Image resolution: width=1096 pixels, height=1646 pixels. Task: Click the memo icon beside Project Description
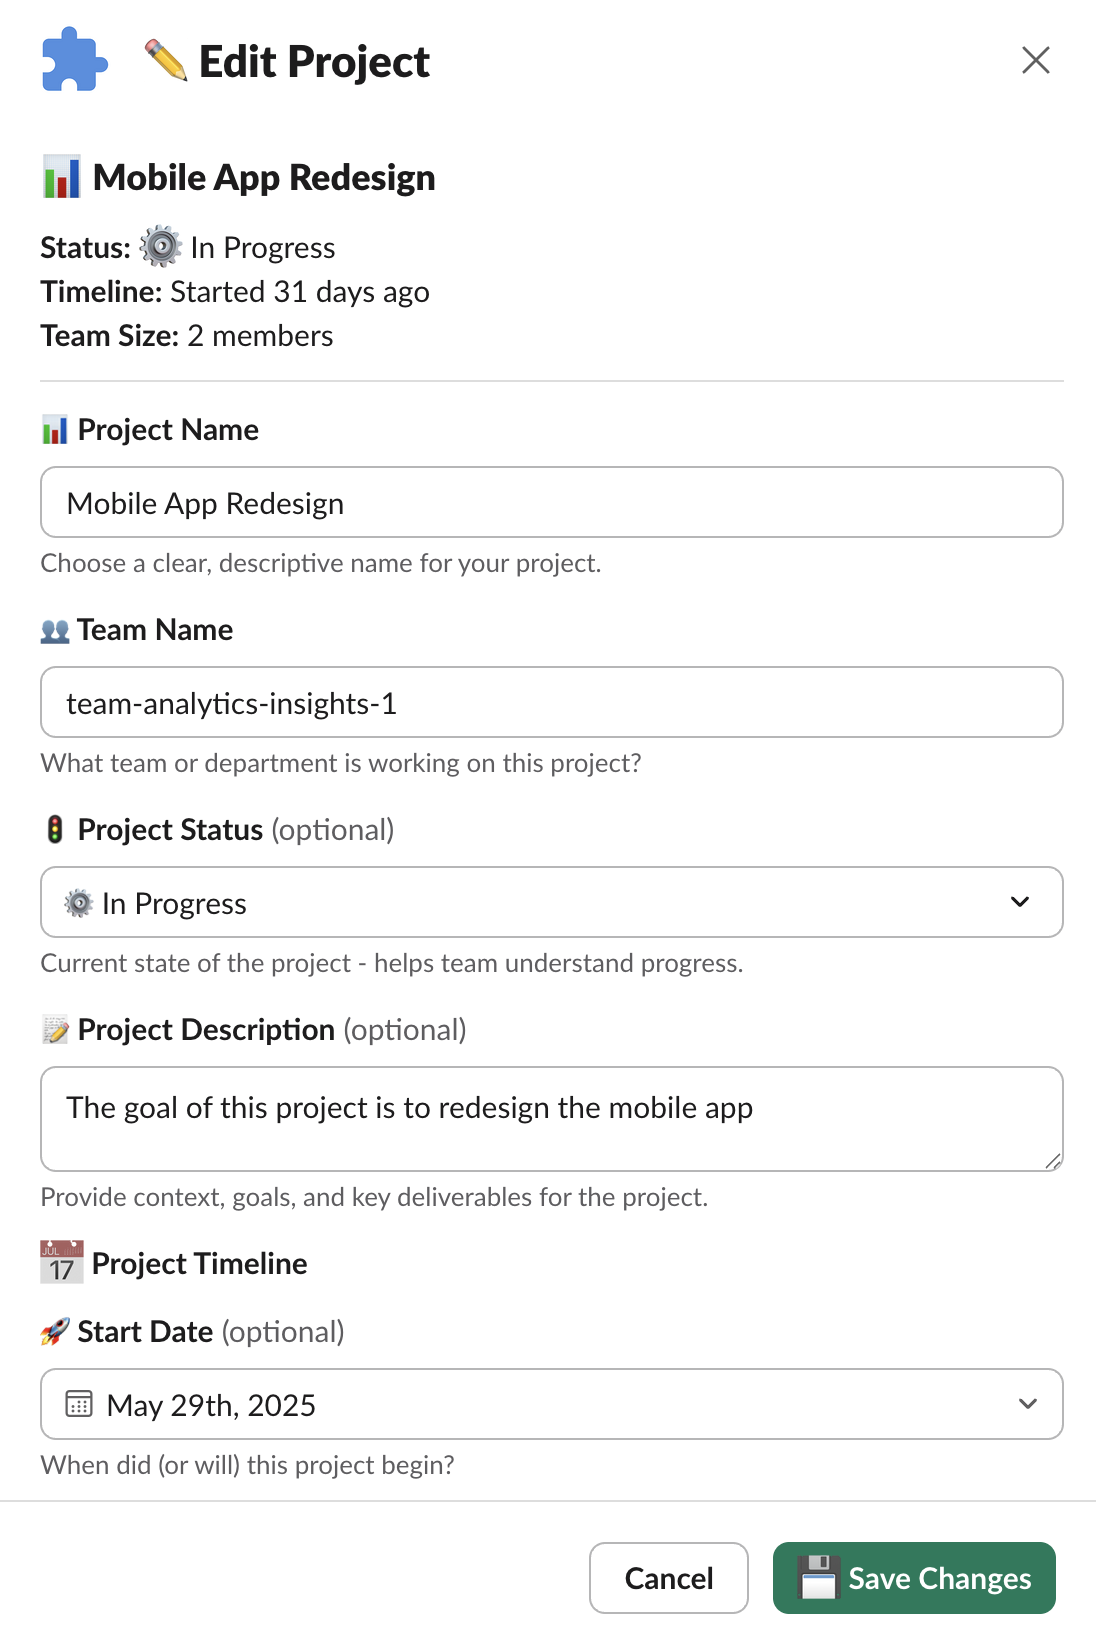pyautogui.click(x=55, y=1030)
